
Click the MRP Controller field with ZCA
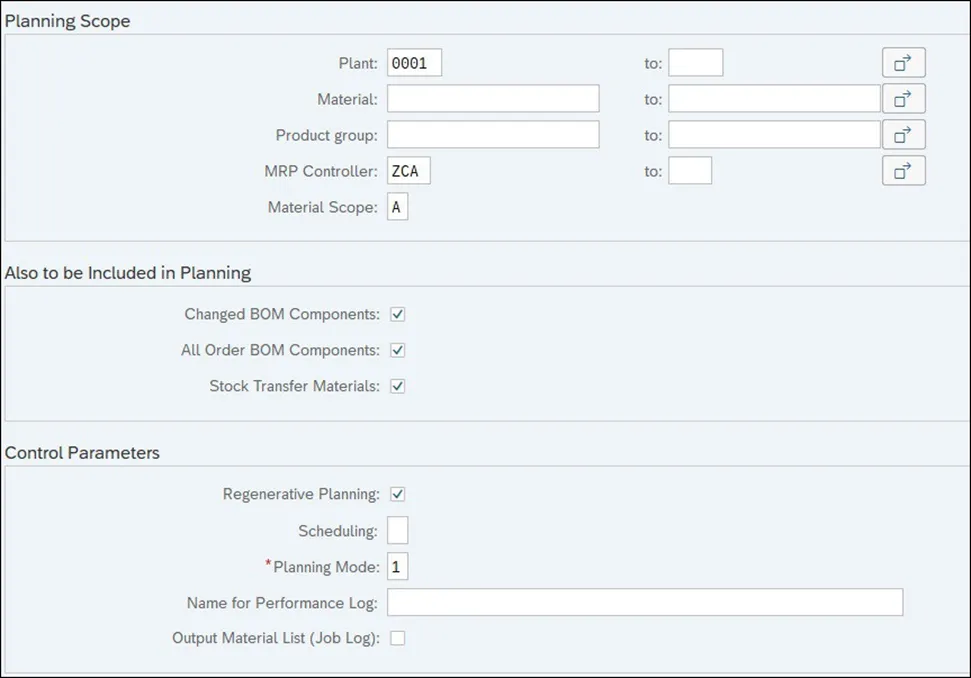click(408, 171)
